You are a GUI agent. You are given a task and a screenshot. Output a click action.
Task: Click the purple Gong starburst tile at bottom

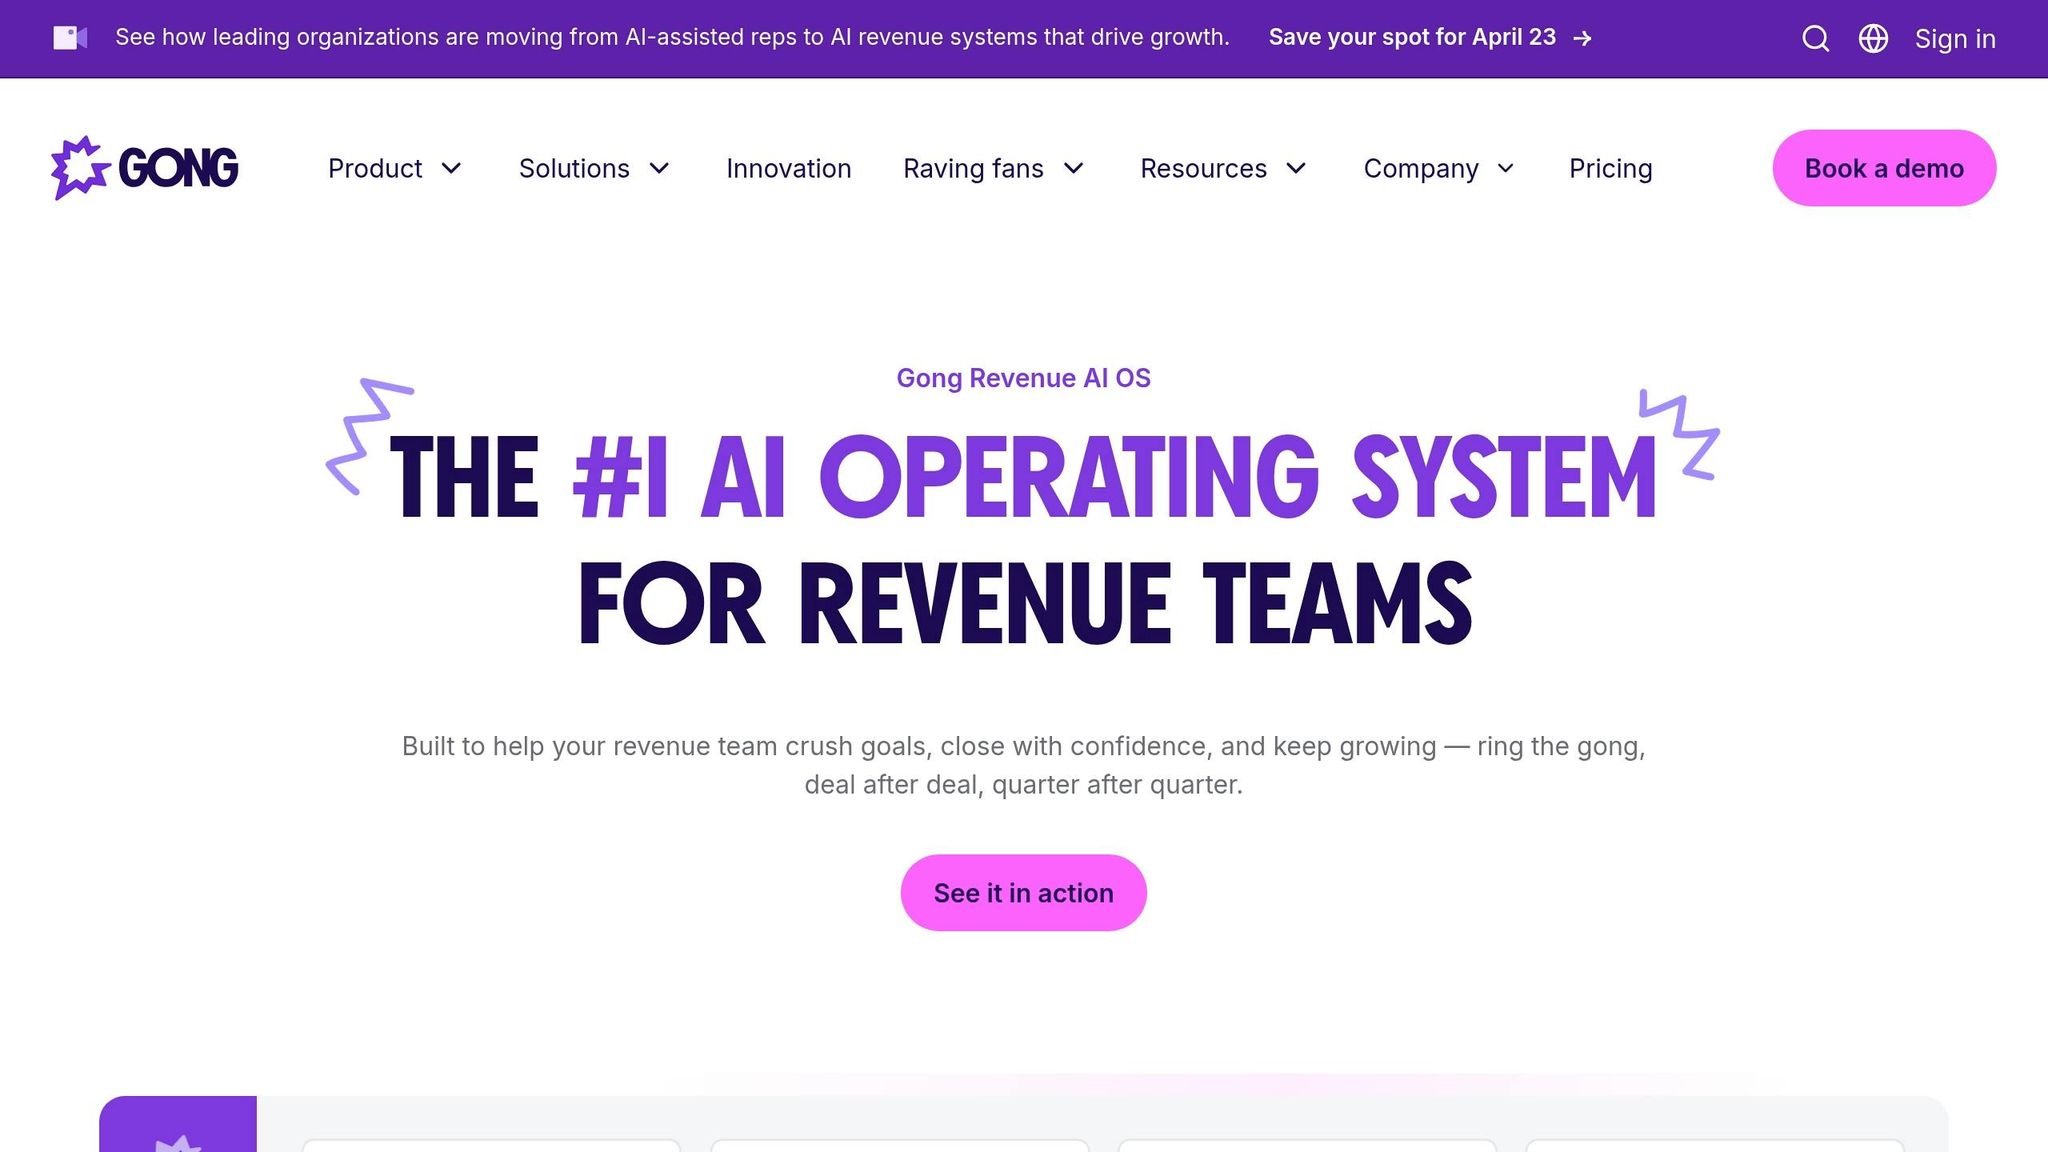pos(178,1126)
